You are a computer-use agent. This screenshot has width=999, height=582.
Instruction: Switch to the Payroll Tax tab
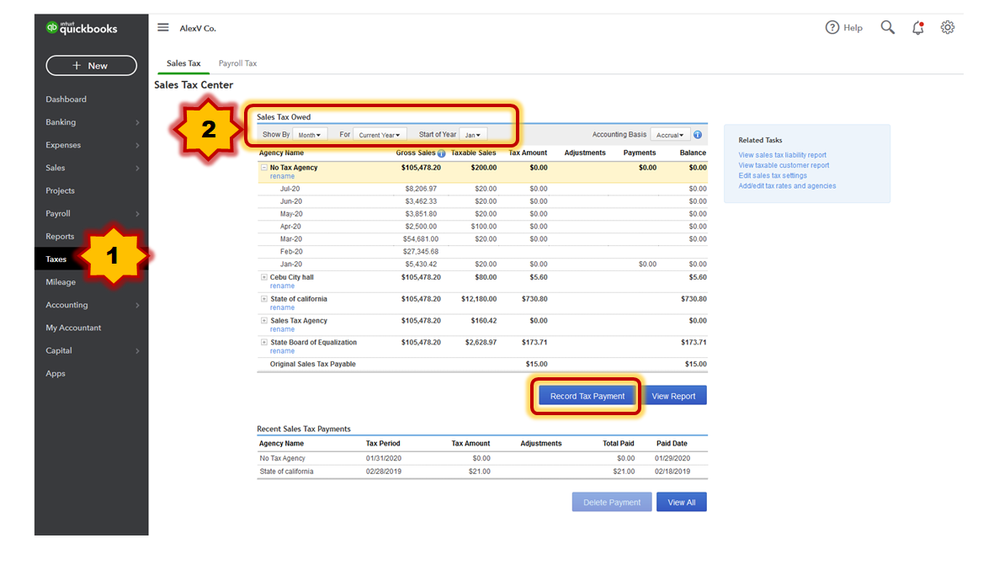pos(238,63)
